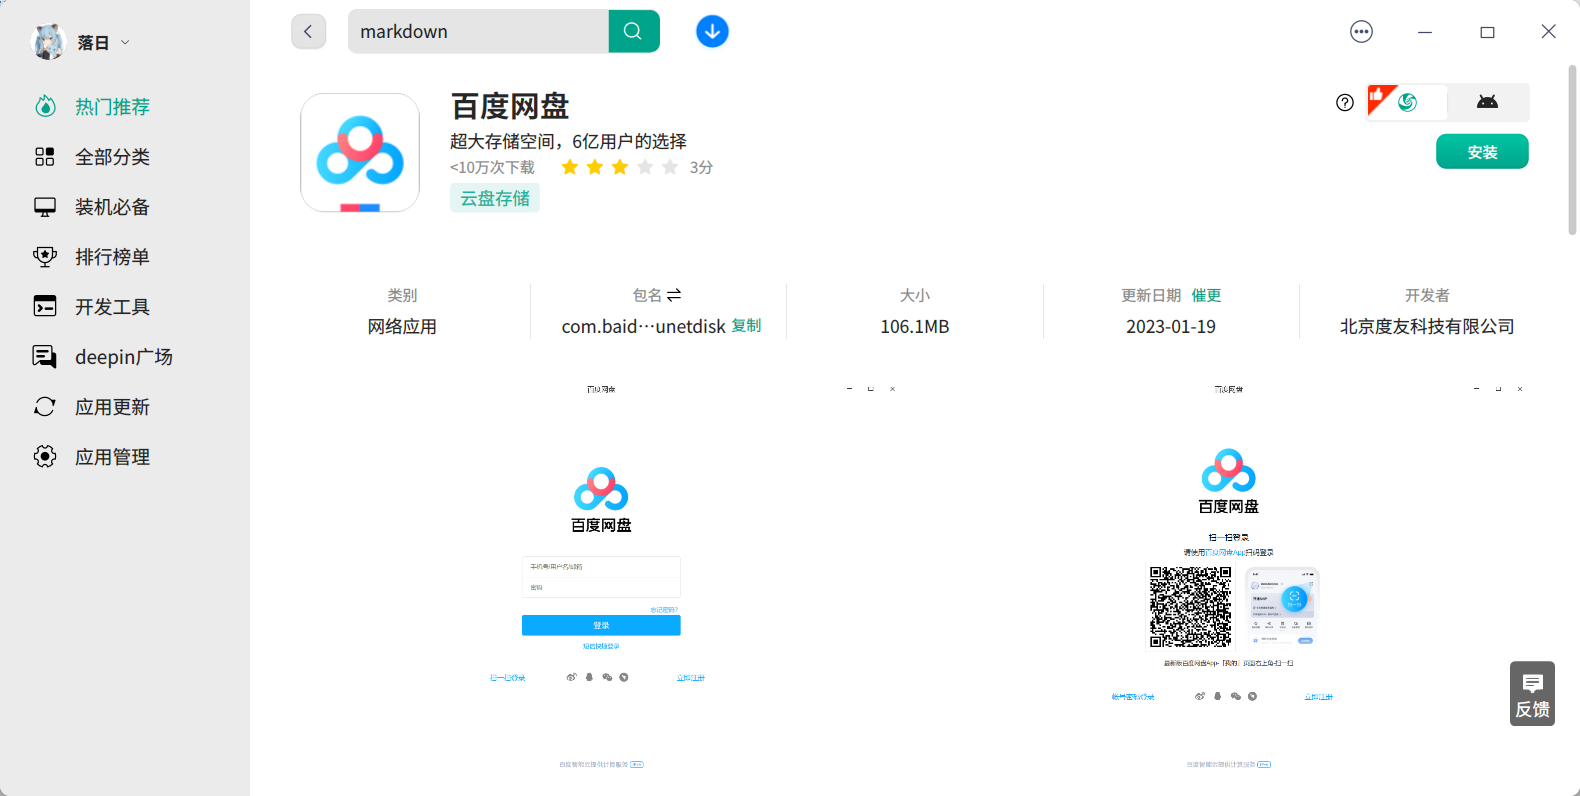Click the 应用更新 refresh icon
1580x796 pixels.
(45, 407)
